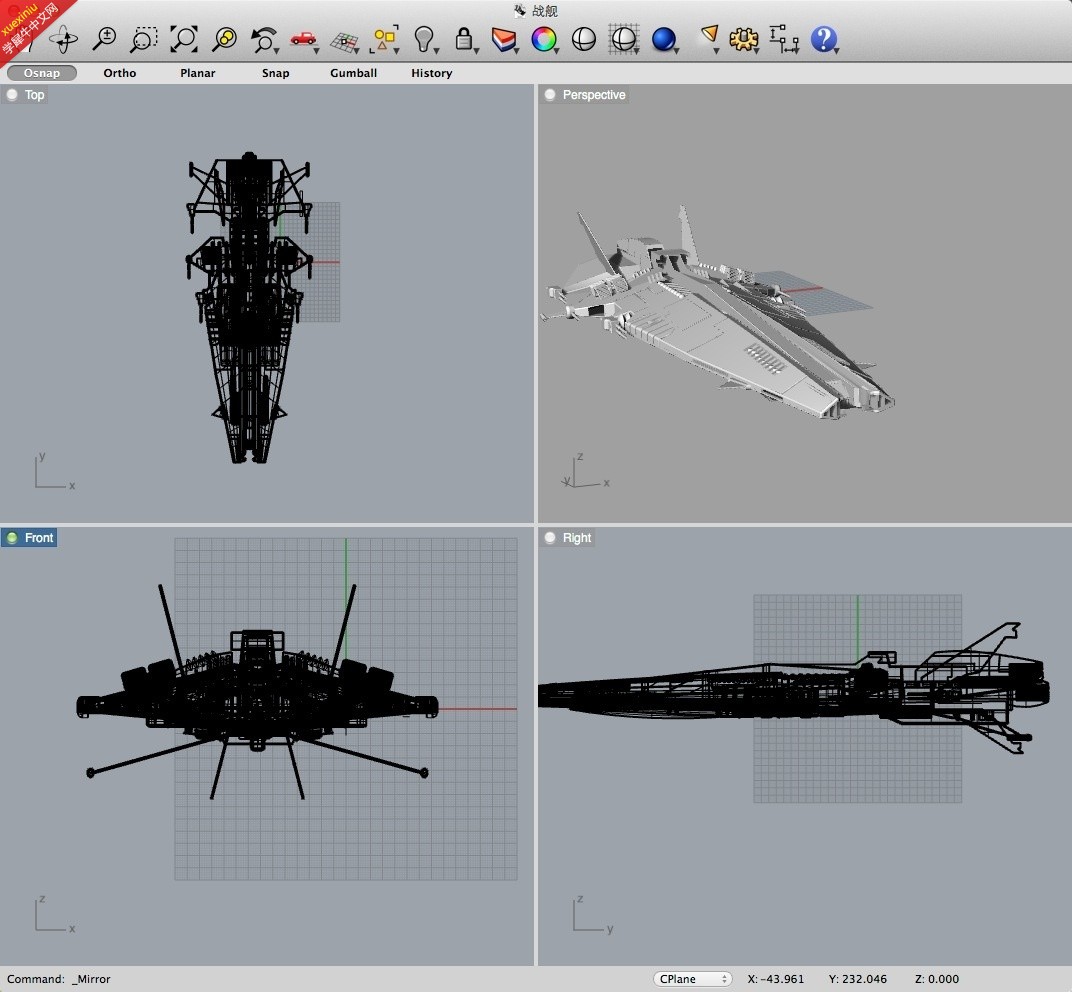Select the Dimension tool icon

point(783,39)
